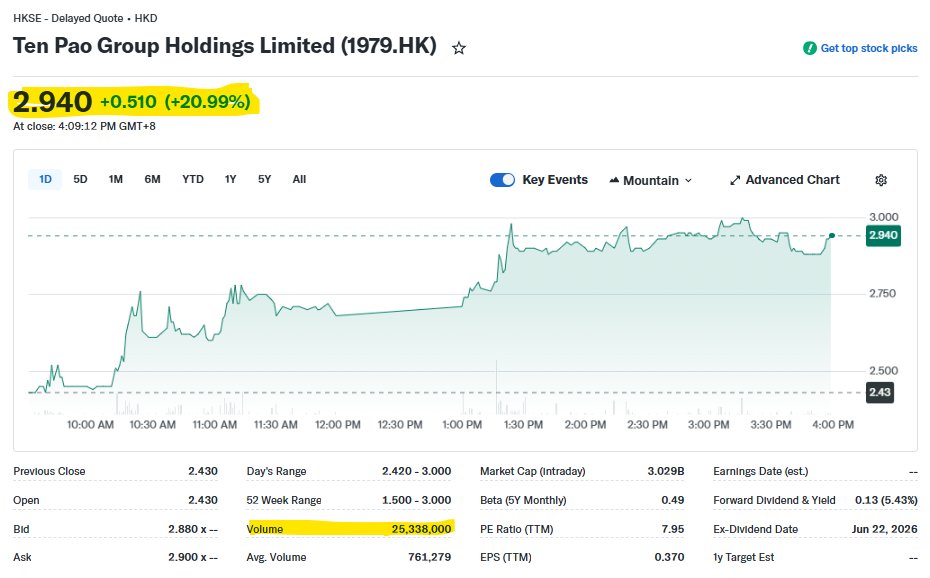Click the 2.940 large price quote

click(x=52, y=102)
